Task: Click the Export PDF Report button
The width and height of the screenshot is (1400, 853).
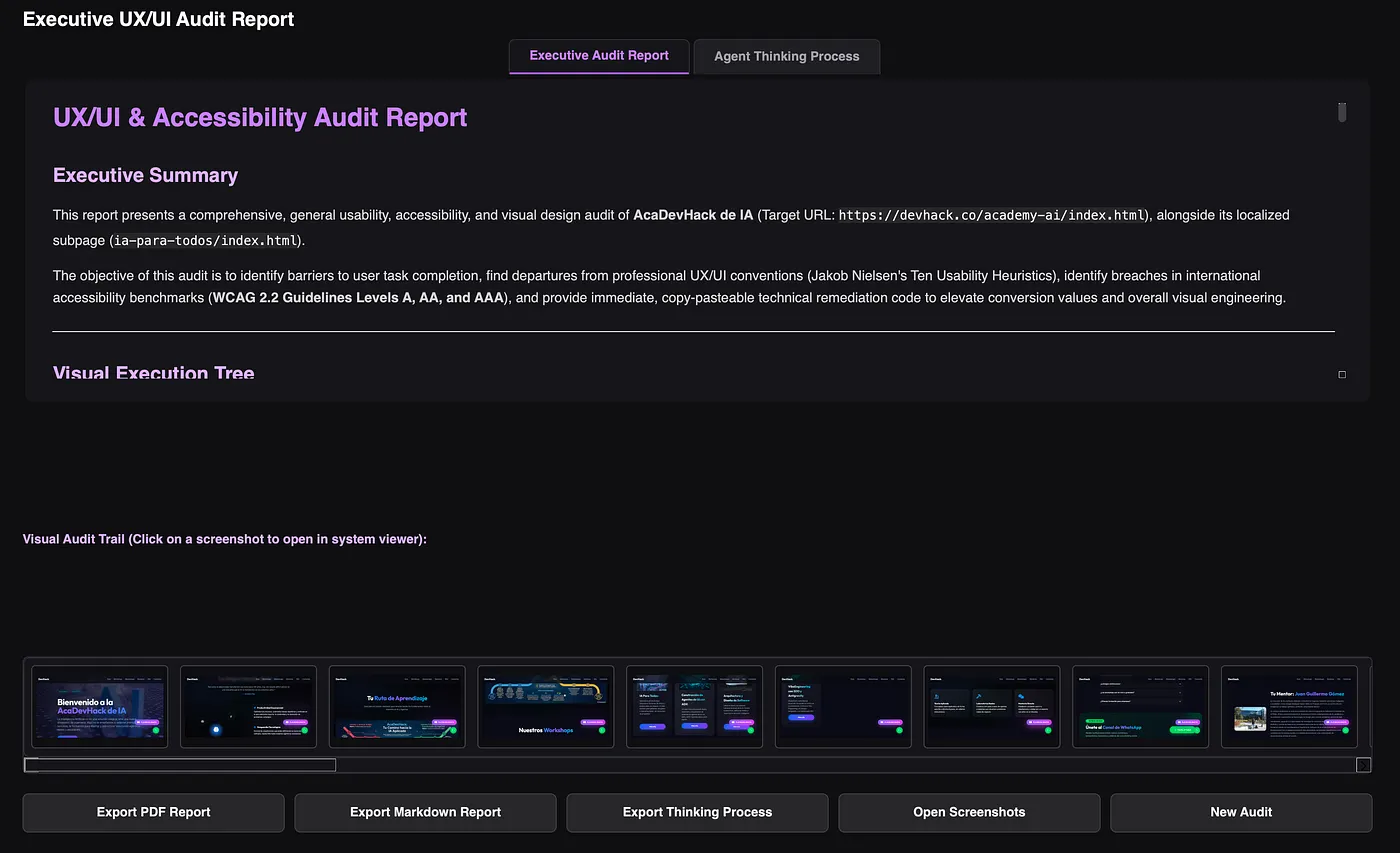Action: 153,812
